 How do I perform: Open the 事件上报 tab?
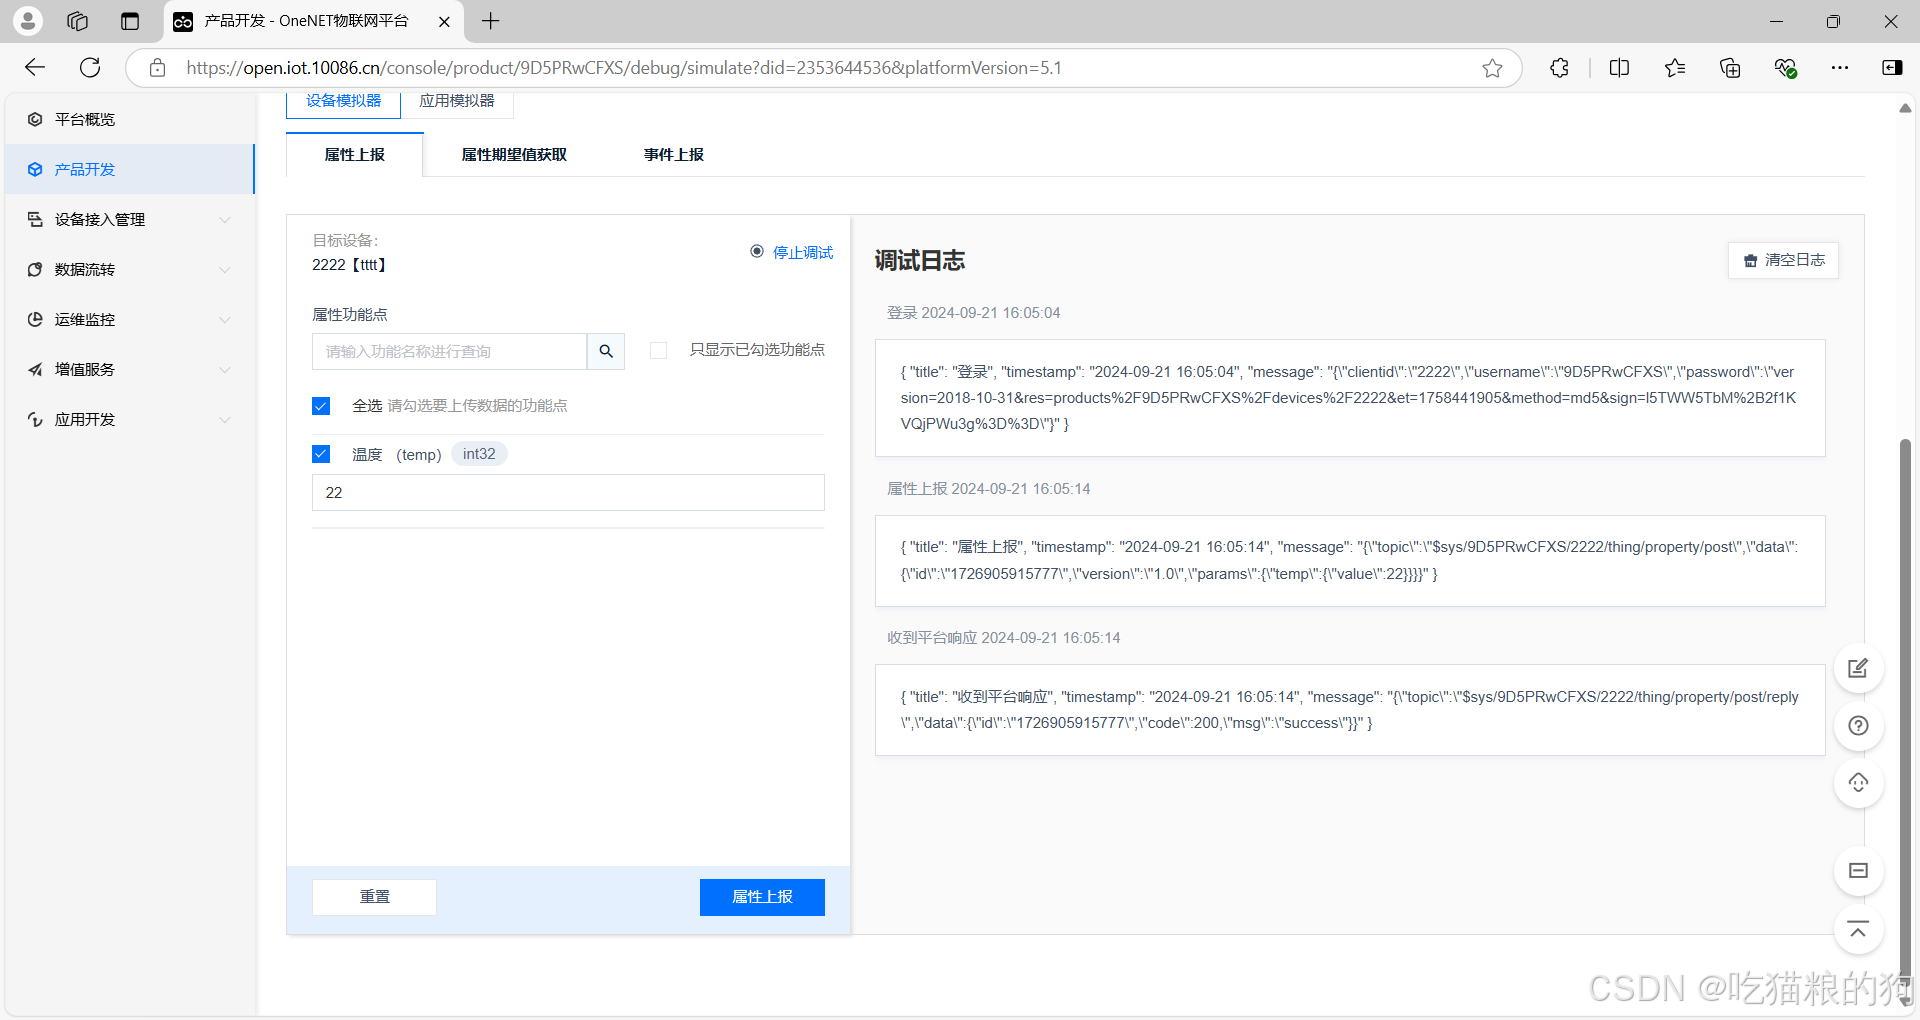(x=673, y=154)
